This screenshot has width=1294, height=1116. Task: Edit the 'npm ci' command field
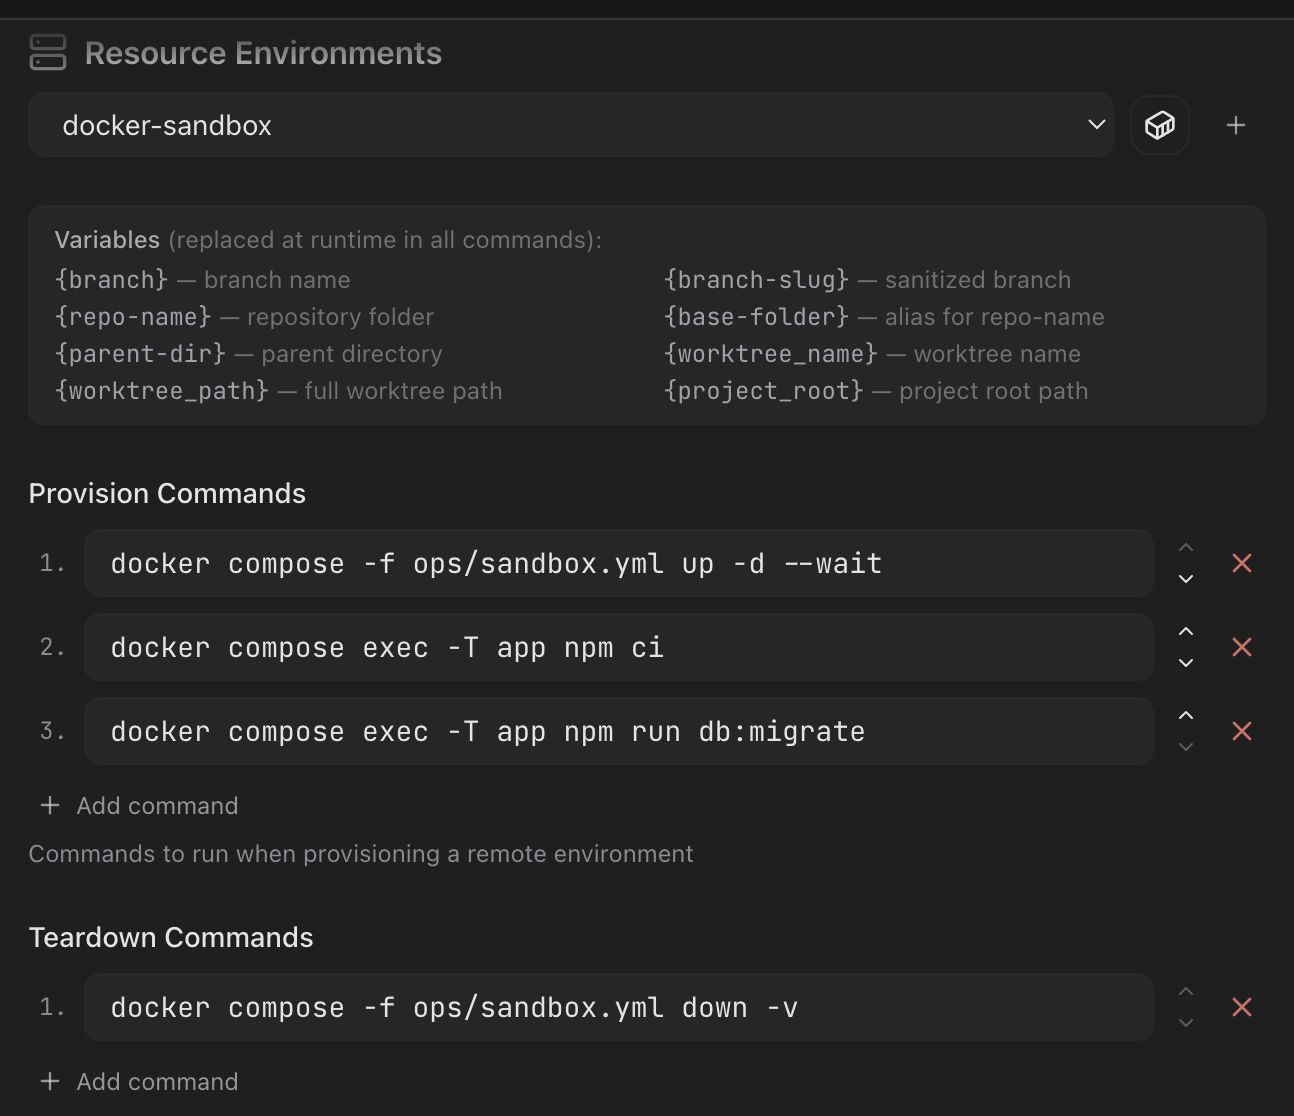coord(619,647)
